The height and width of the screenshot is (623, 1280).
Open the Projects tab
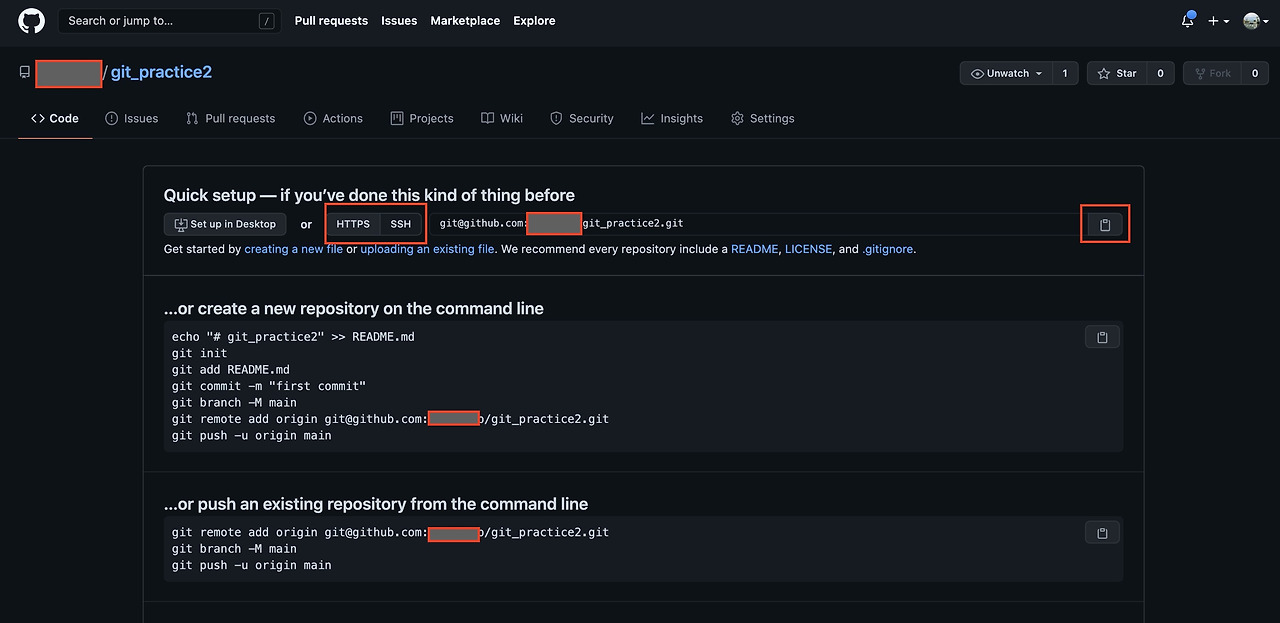(x=422, y=118)
